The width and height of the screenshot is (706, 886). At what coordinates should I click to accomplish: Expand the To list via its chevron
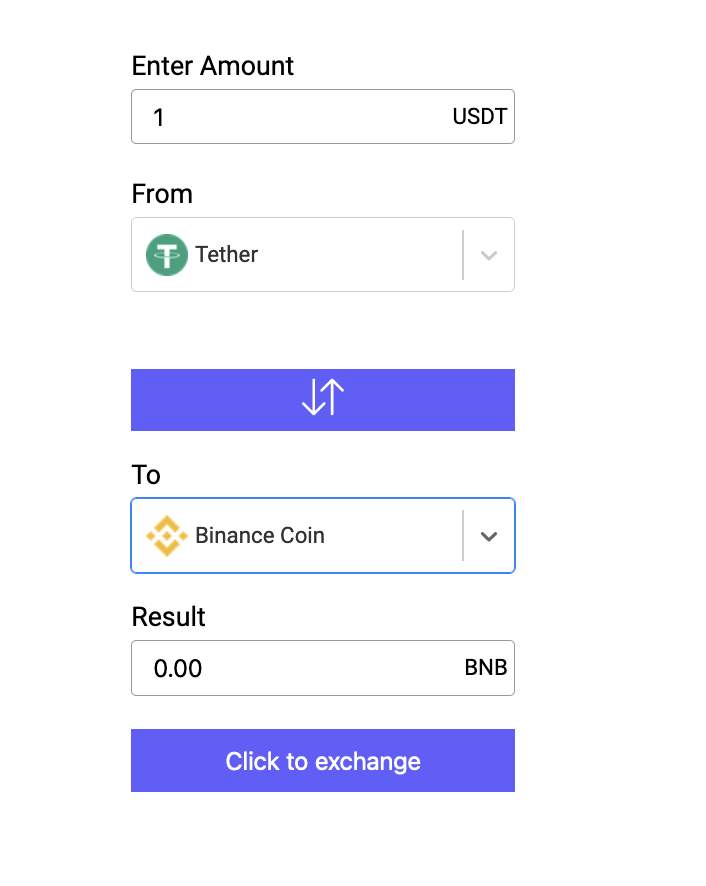click(489, 536)
